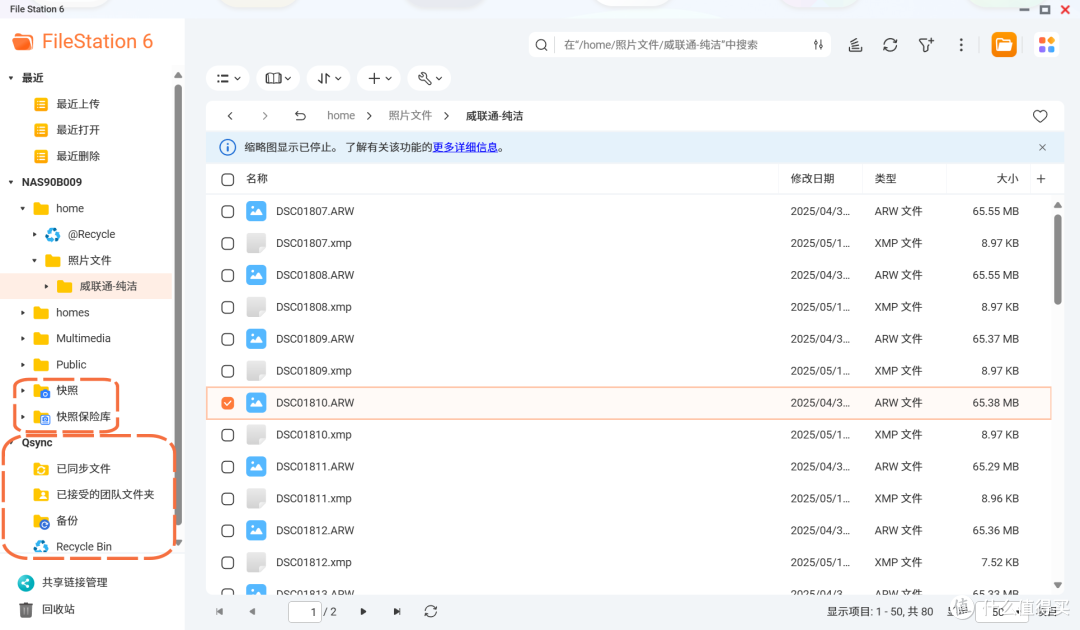Go up to parent folder icon
The height and width of the screenshot is (630, 1080).
pyautogui.click(x=300, y=116)
